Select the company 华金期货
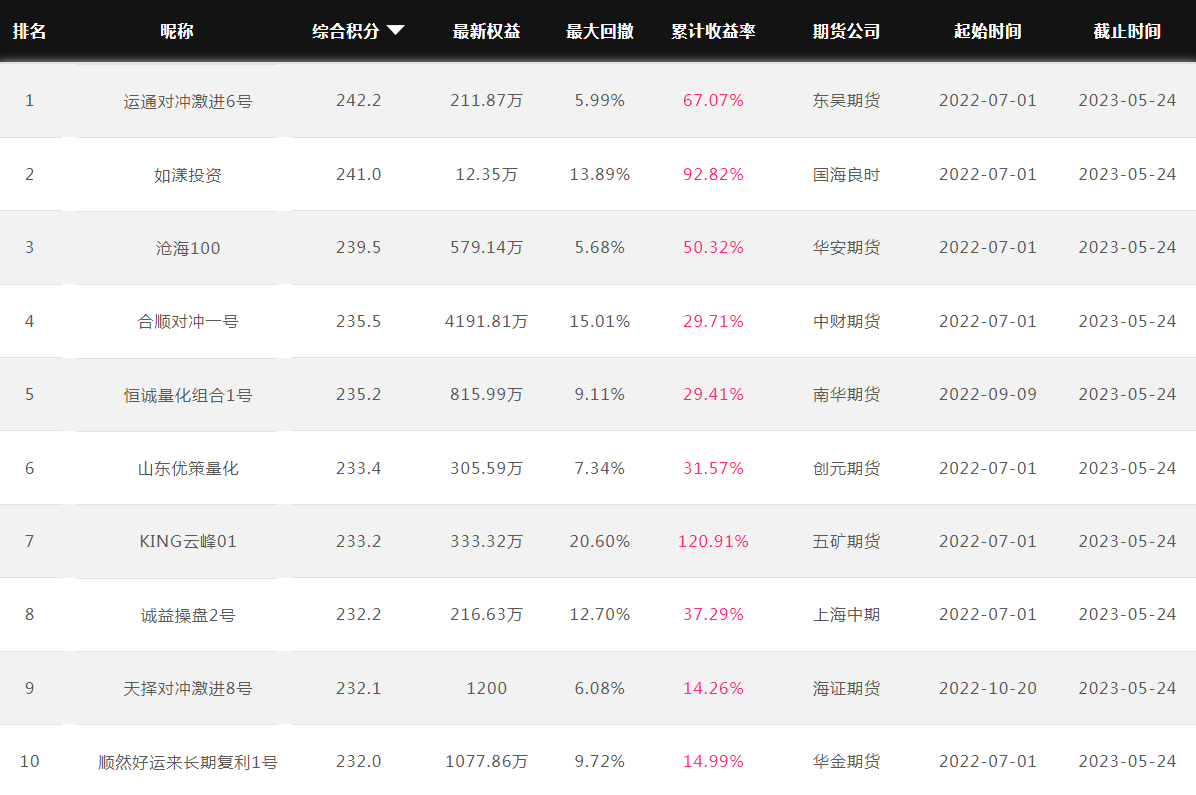 847,761
